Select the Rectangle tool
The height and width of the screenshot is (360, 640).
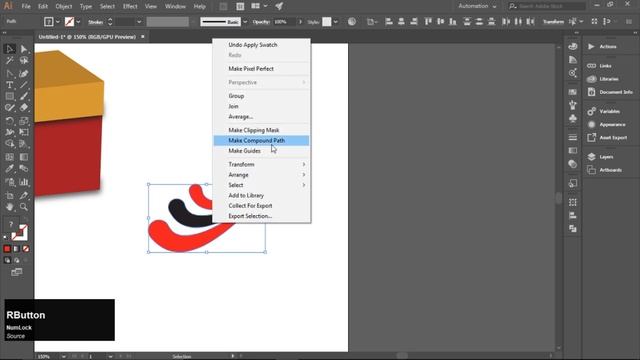coord(9,96)
